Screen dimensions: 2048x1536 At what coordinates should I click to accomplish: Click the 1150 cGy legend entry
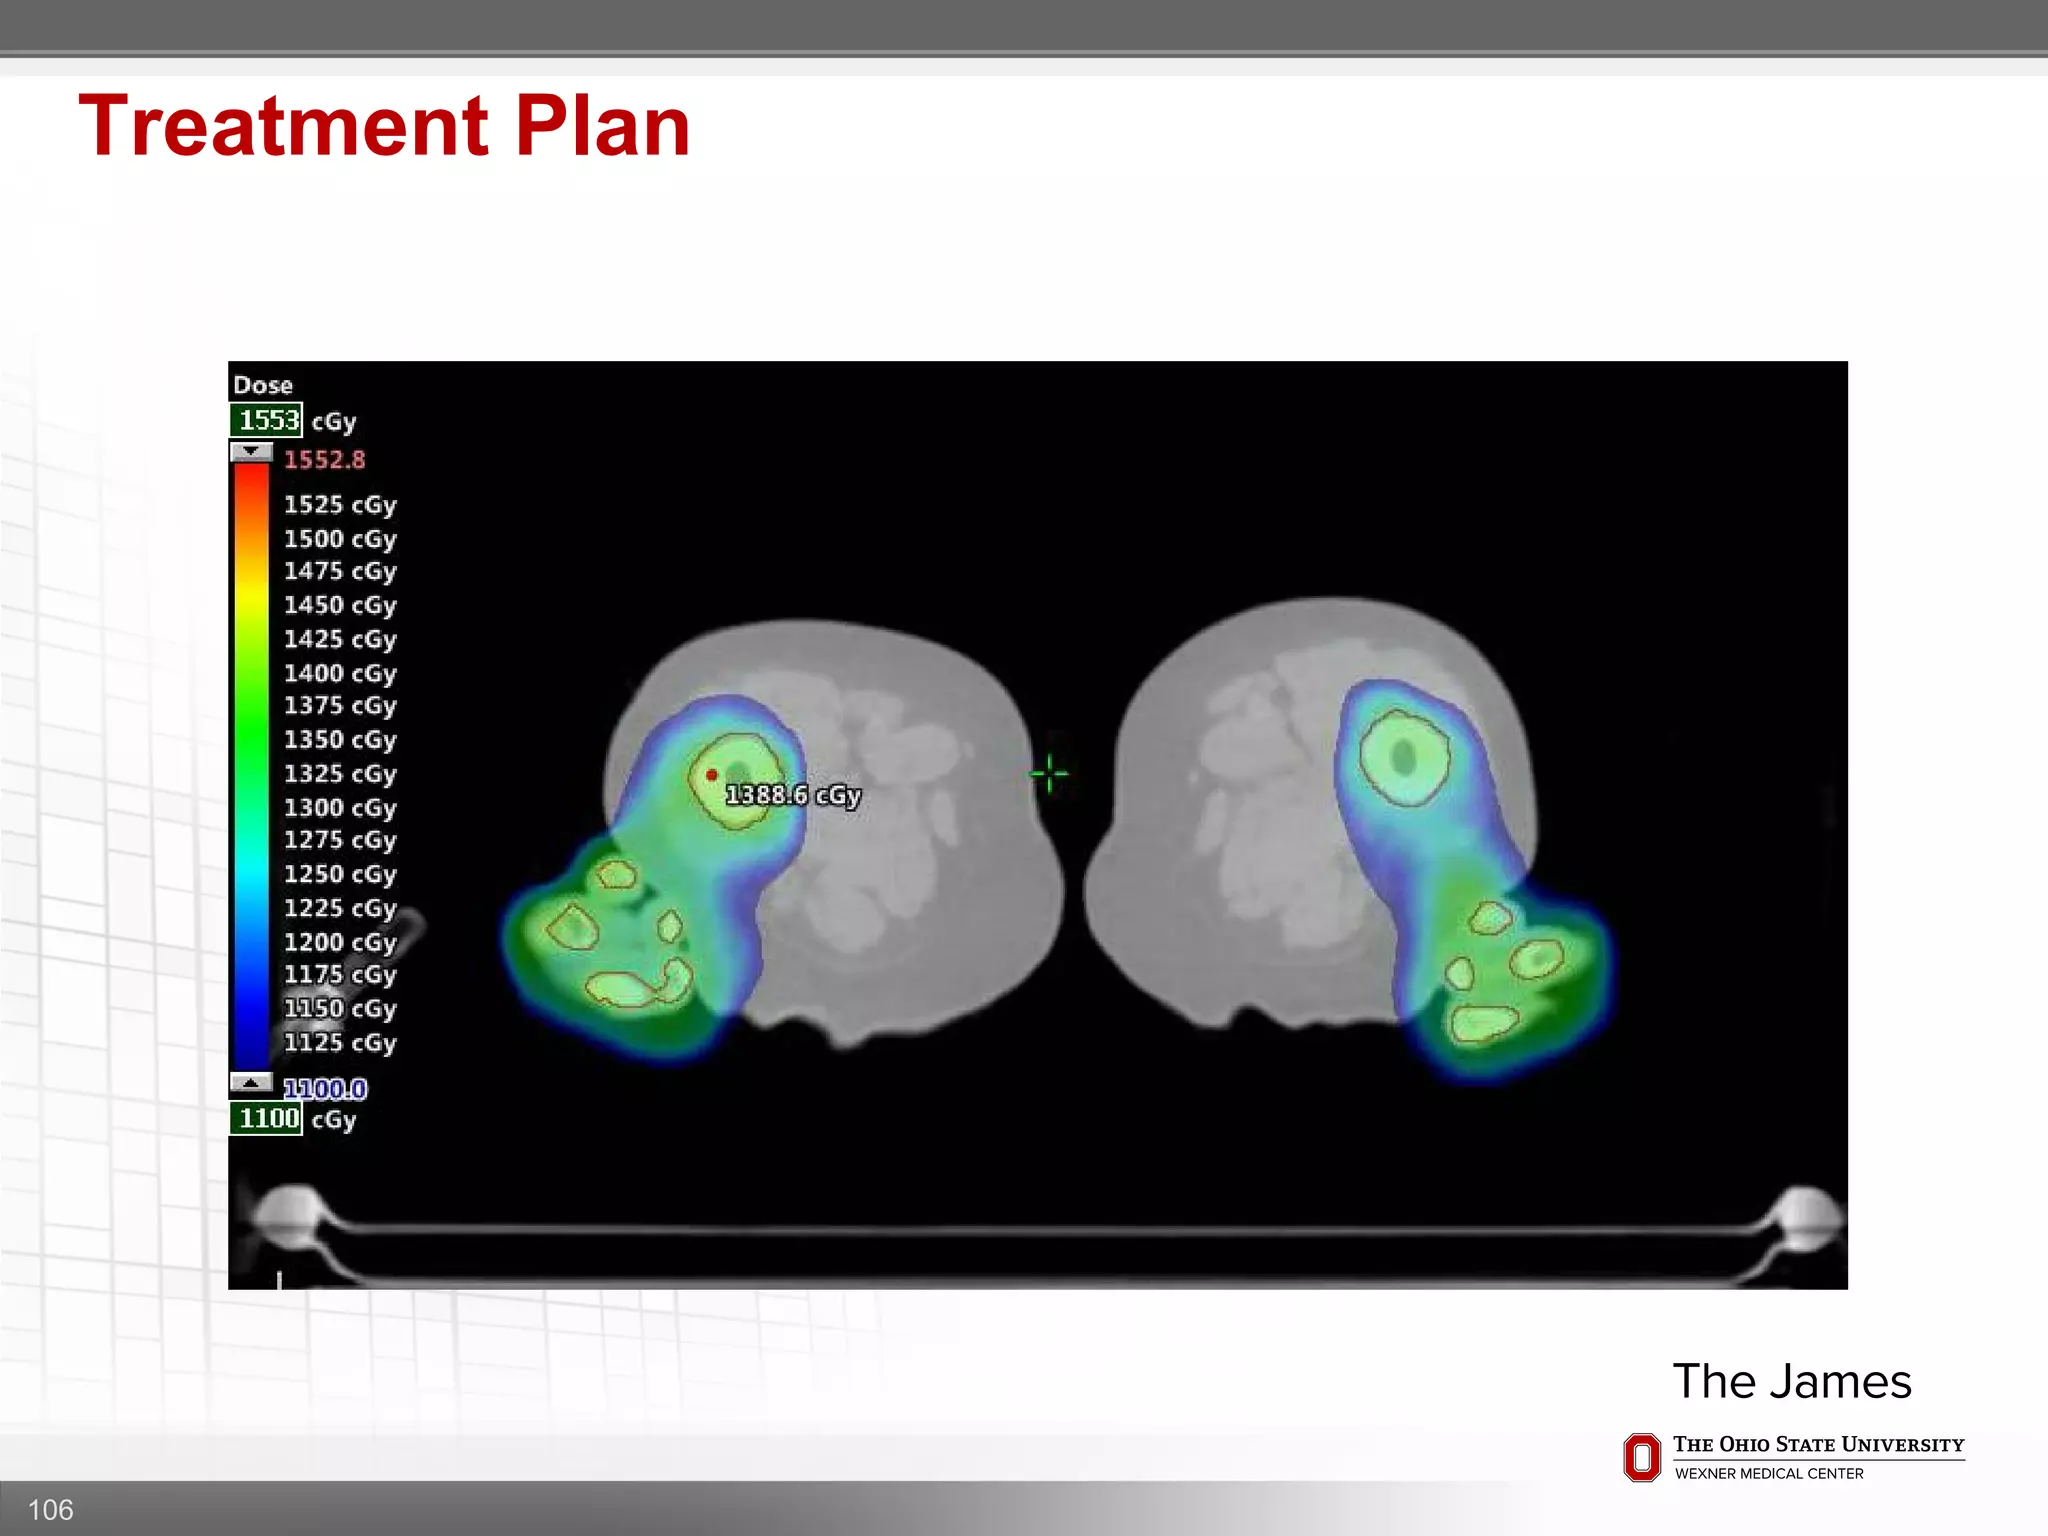tap(340, 1009)
